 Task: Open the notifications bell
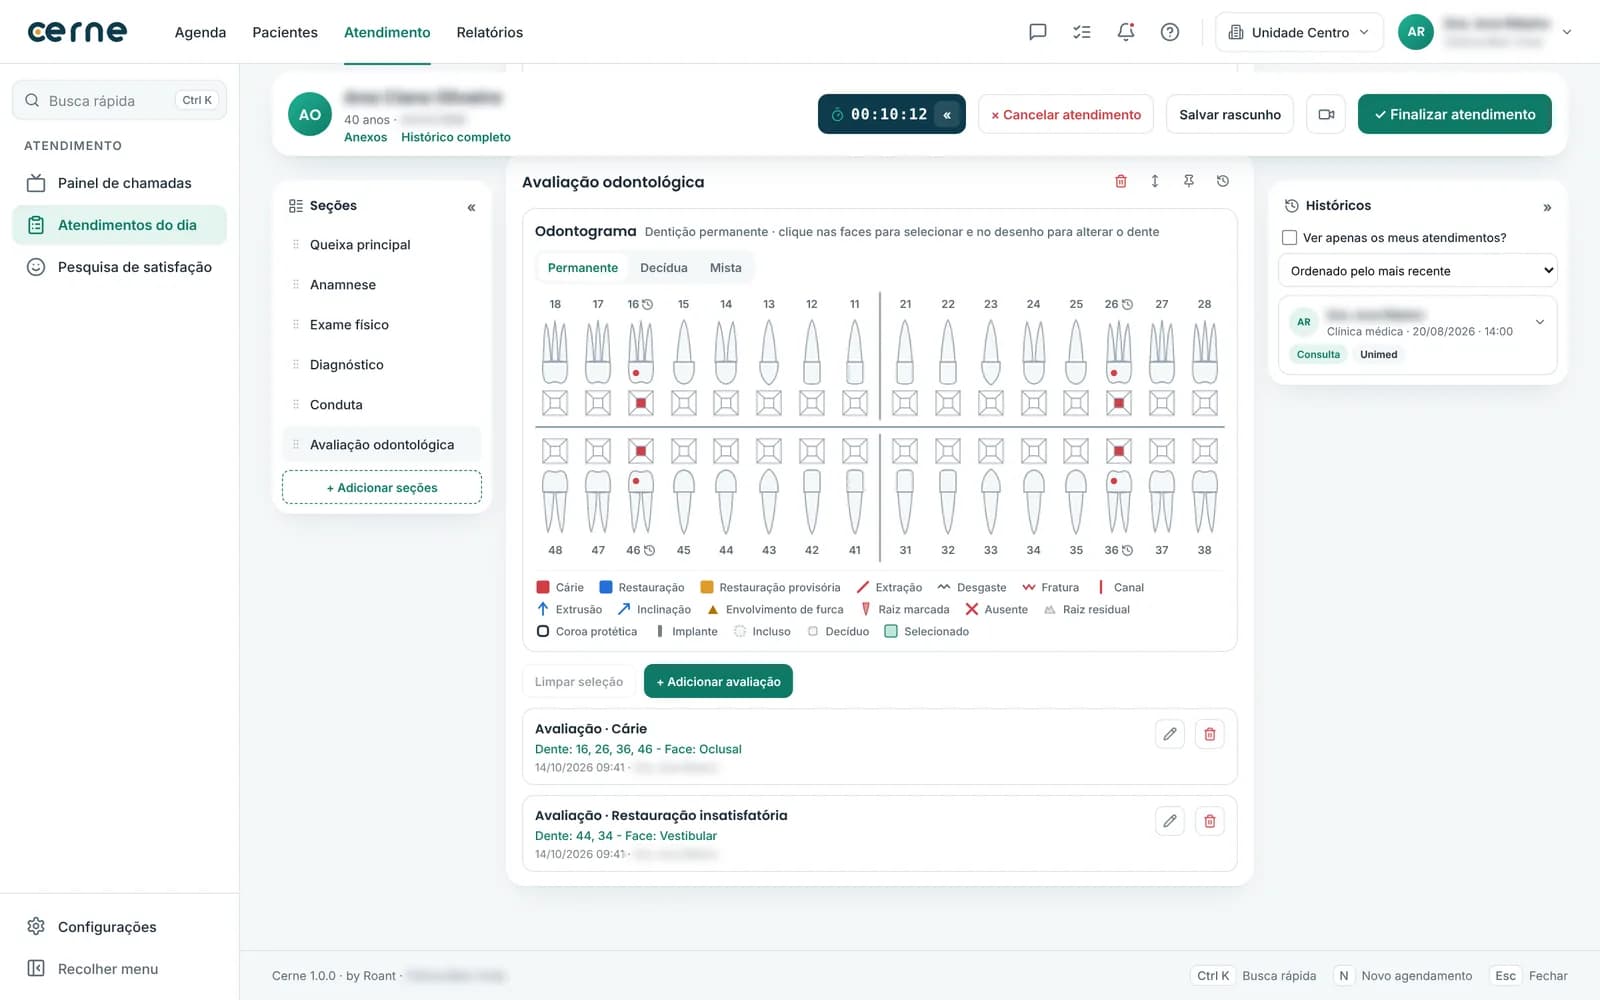[x=1126, y=32]
